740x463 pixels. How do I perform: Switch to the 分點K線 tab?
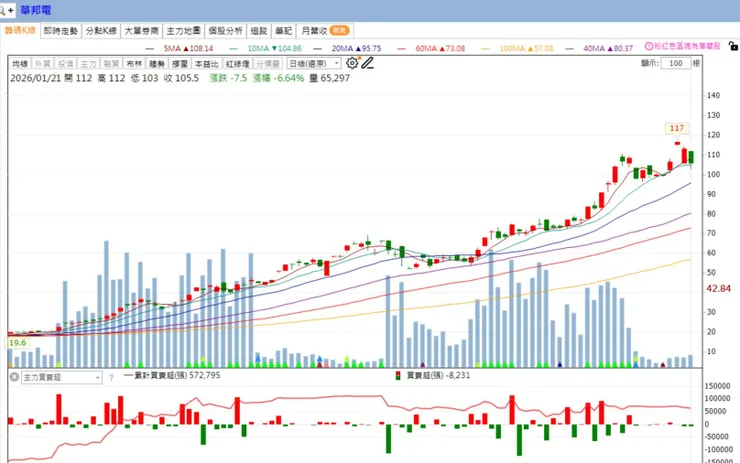[101, 31]
